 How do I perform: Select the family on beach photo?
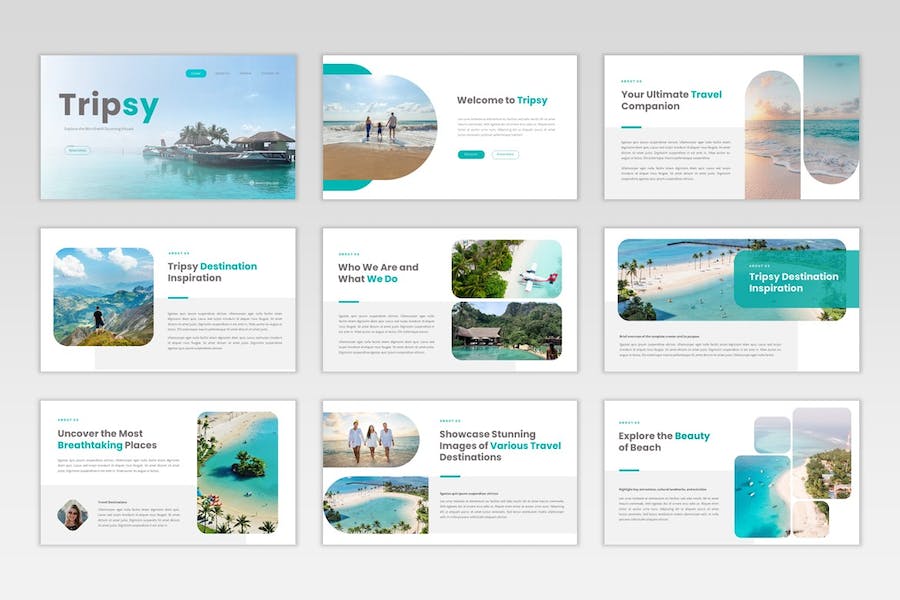click(x=380, y=127)
